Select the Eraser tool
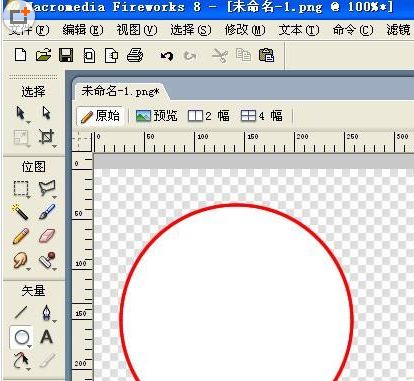This screenshot has width=414, height=381. point(47,236)
